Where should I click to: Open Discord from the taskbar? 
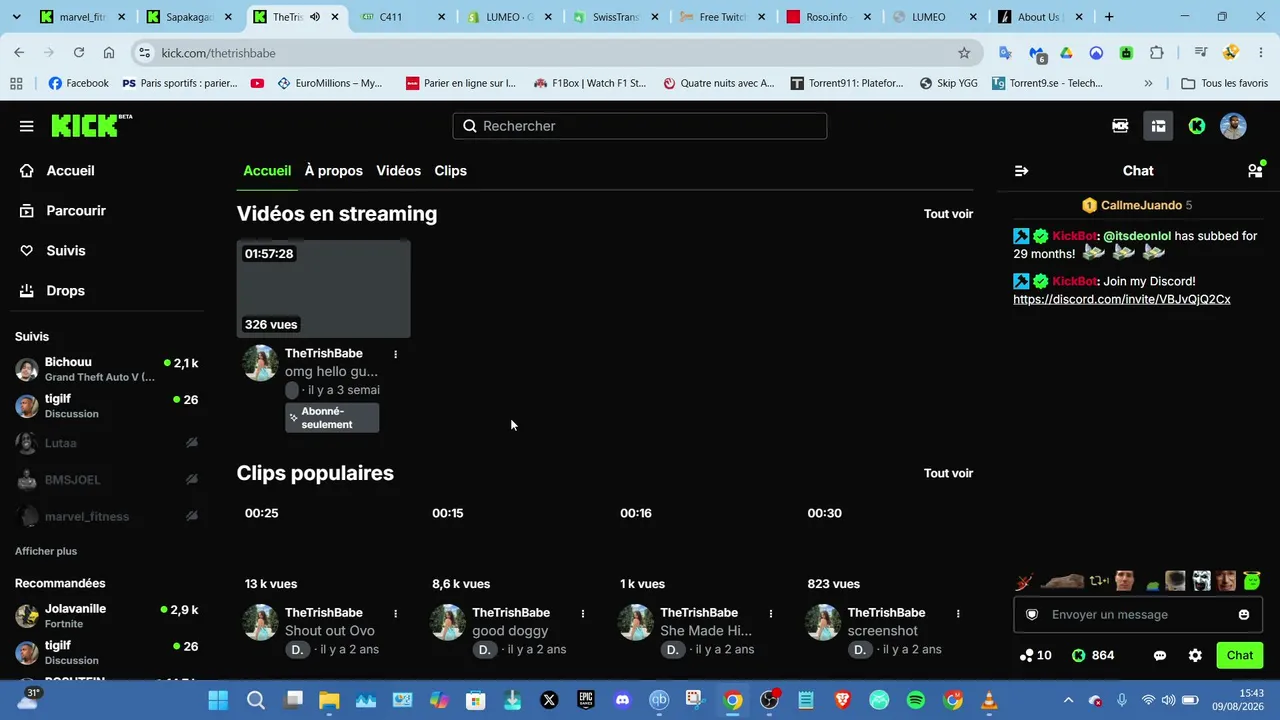[x=622, y=700]
